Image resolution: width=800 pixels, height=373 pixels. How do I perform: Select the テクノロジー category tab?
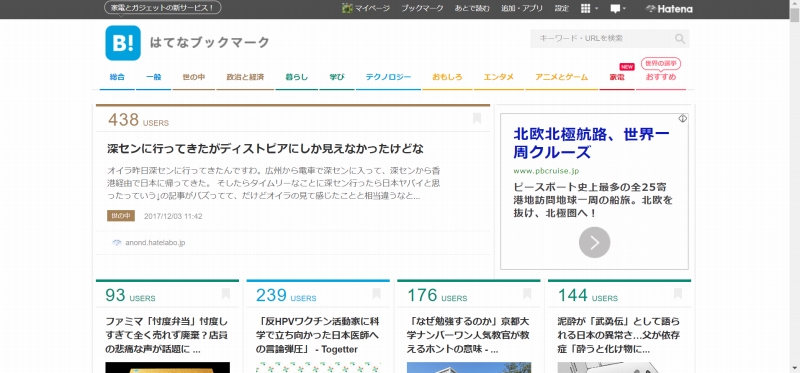(x=388, y=78)
